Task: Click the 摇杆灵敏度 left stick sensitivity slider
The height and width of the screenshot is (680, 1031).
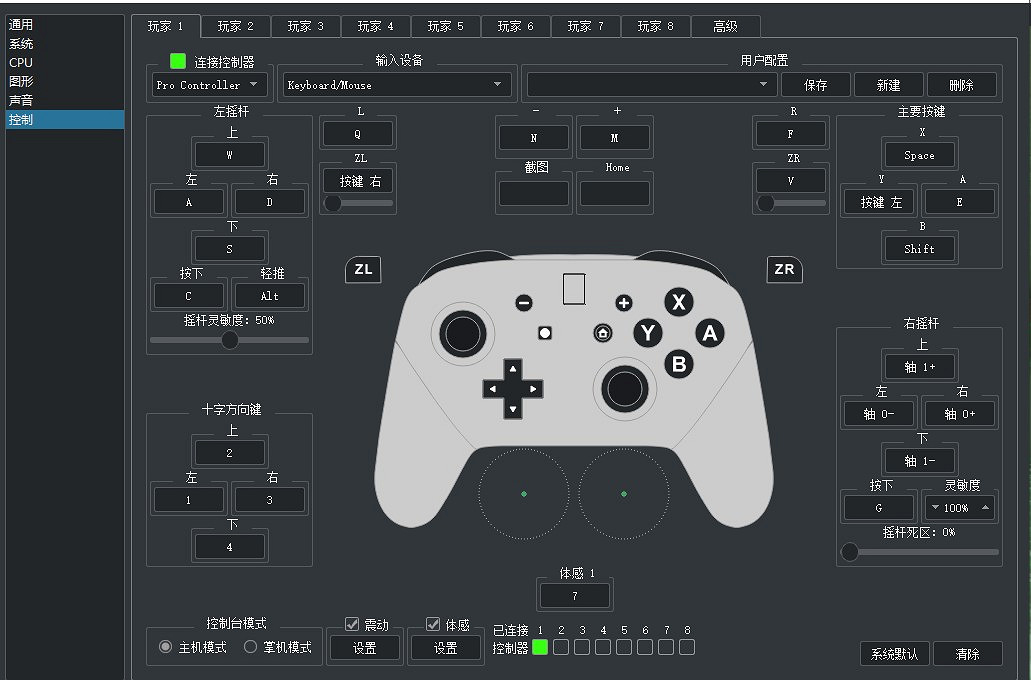Action: pyautogui.click(x=229, y=340)
